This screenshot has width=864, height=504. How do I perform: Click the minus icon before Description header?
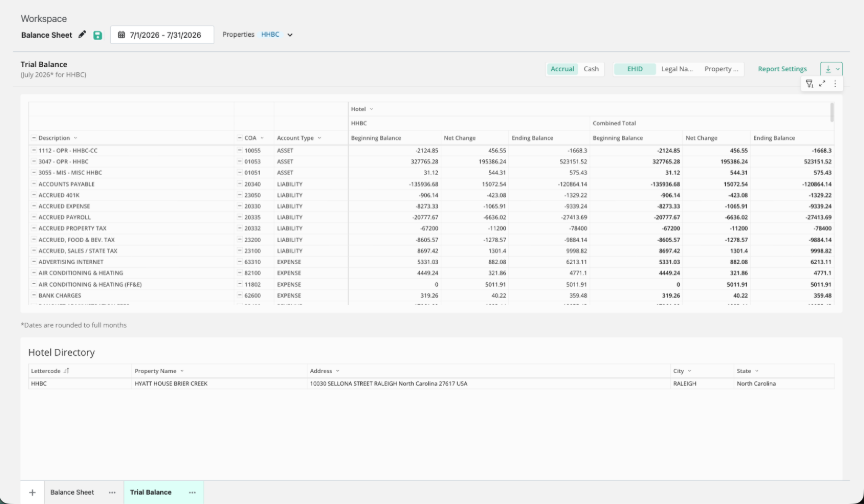click(x=34, y=138)
